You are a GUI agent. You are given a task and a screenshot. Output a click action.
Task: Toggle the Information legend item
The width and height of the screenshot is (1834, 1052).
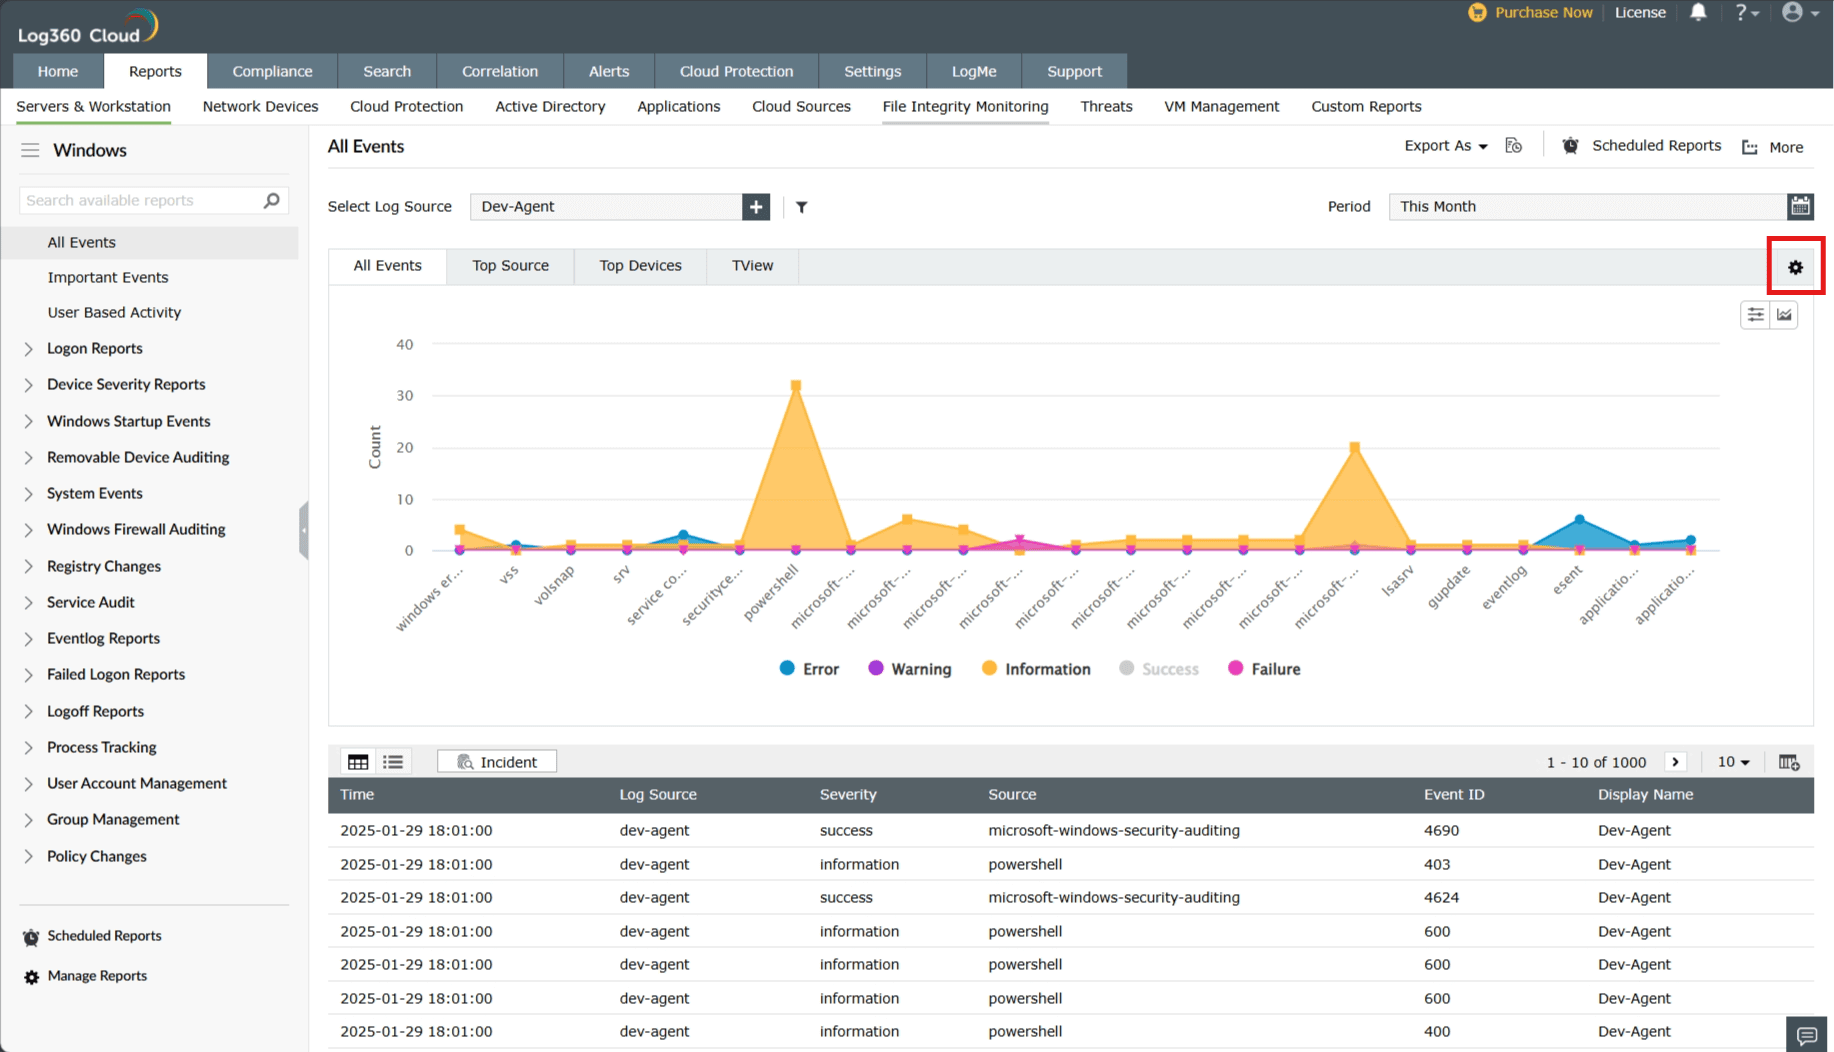pos(1036,669)
